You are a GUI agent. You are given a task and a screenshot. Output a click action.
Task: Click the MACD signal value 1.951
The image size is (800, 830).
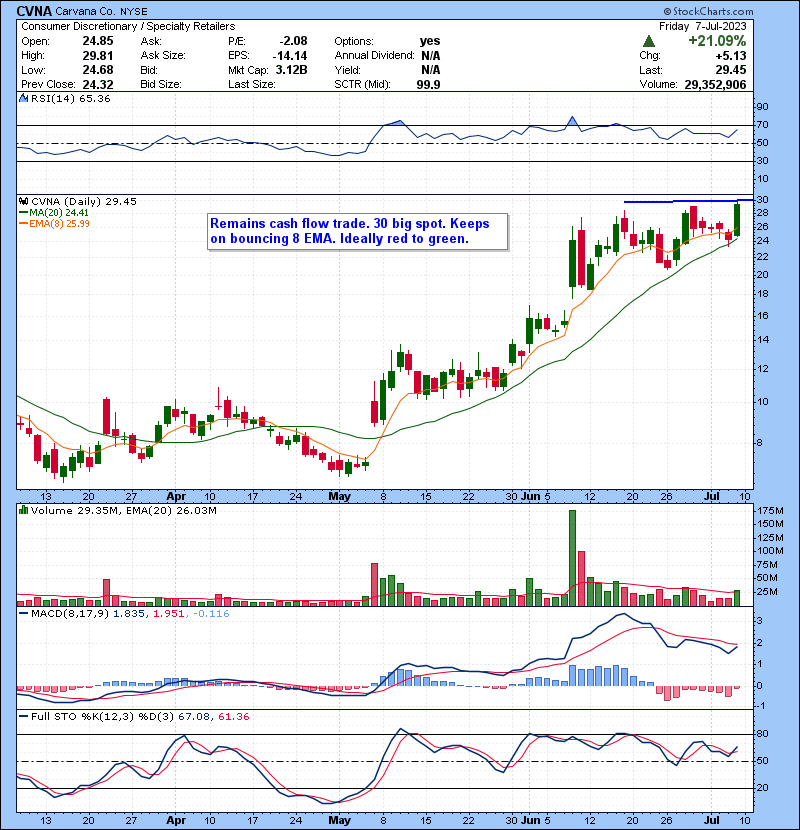[x=169, y=614]
